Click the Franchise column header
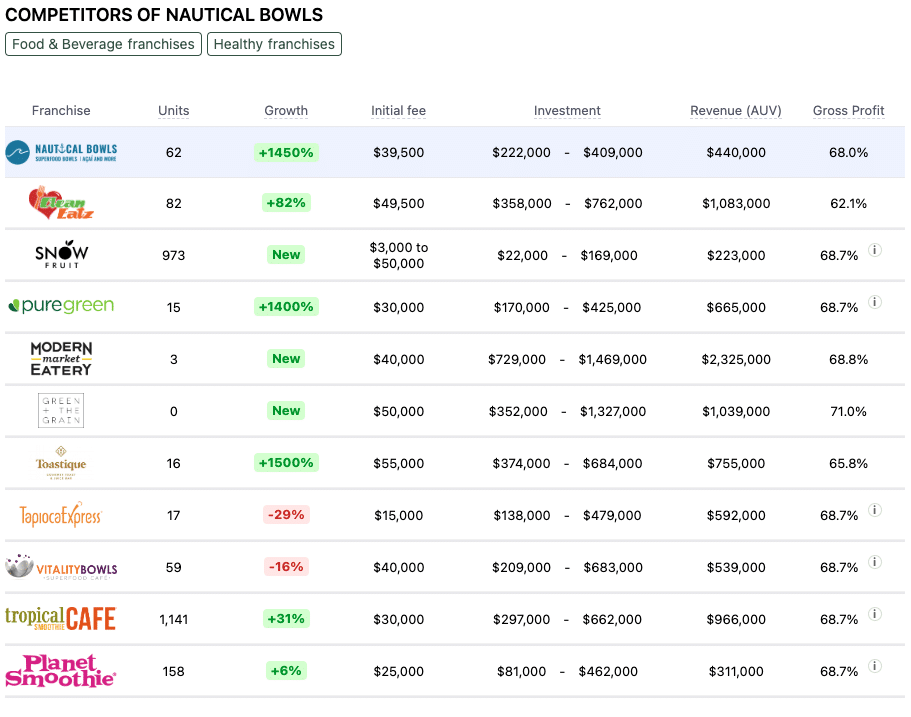The width and height of the screenshot is (911, 717). [x=61, y=110]
